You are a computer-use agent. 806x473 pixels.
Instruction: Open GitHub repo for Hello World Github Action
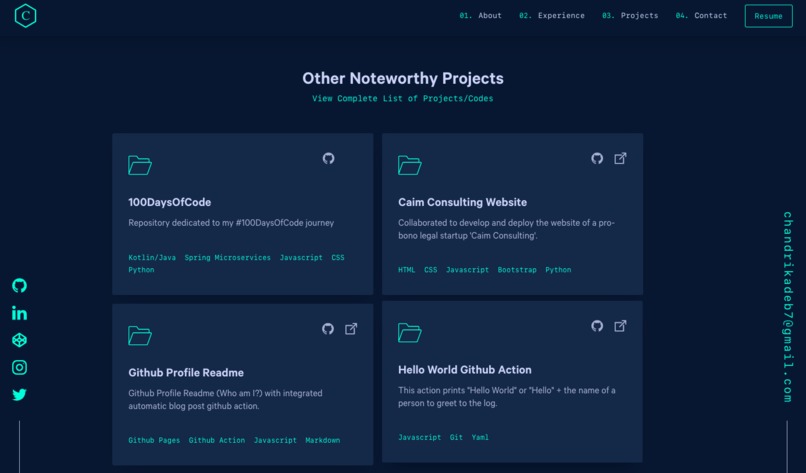click(x=597, y=326)
